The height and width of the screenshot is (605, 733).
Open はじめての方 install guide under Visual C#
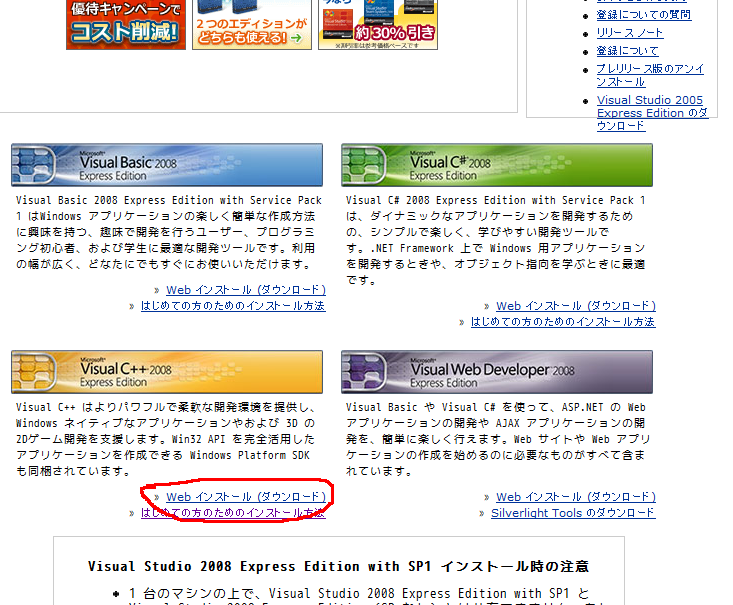click(x=562, y=322)
